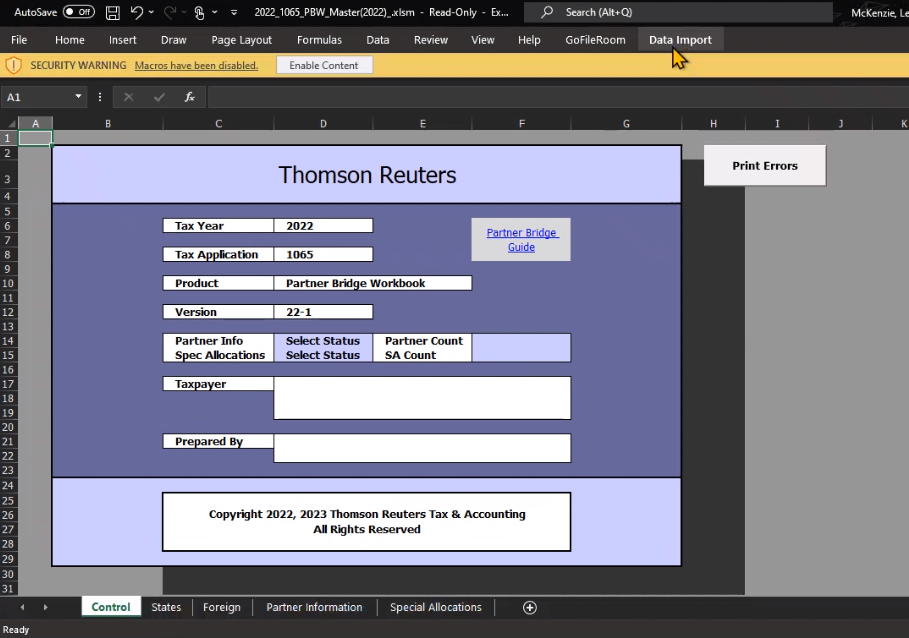Open the Name Box dropdown arrow
The height and width of the screenshot is (638, 909).
78,97
